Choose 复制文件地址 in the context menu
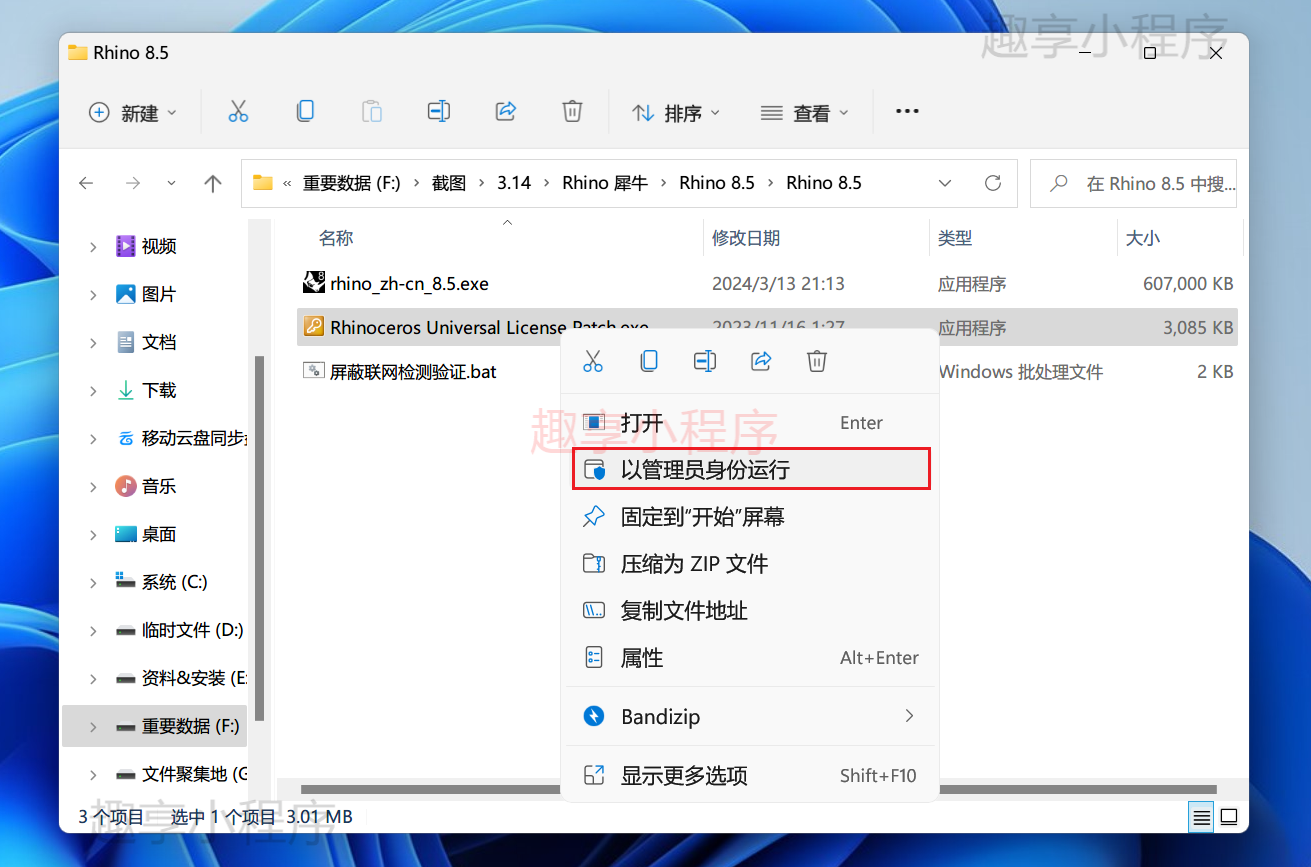The width and height of the screenshot is (1311, 867). [x=751, y=611]
